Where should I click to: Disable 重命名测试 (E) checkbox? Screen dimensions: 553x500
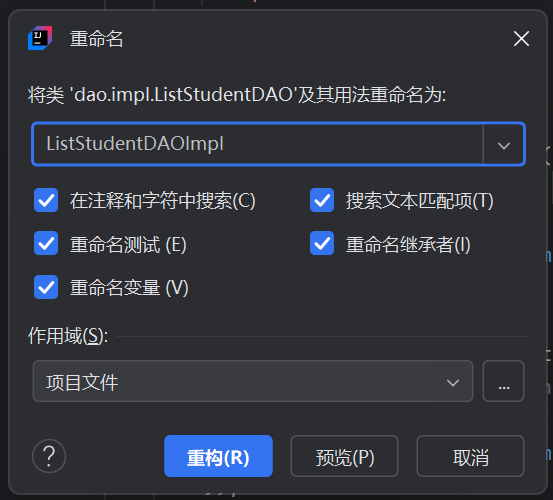pos(46,243)
